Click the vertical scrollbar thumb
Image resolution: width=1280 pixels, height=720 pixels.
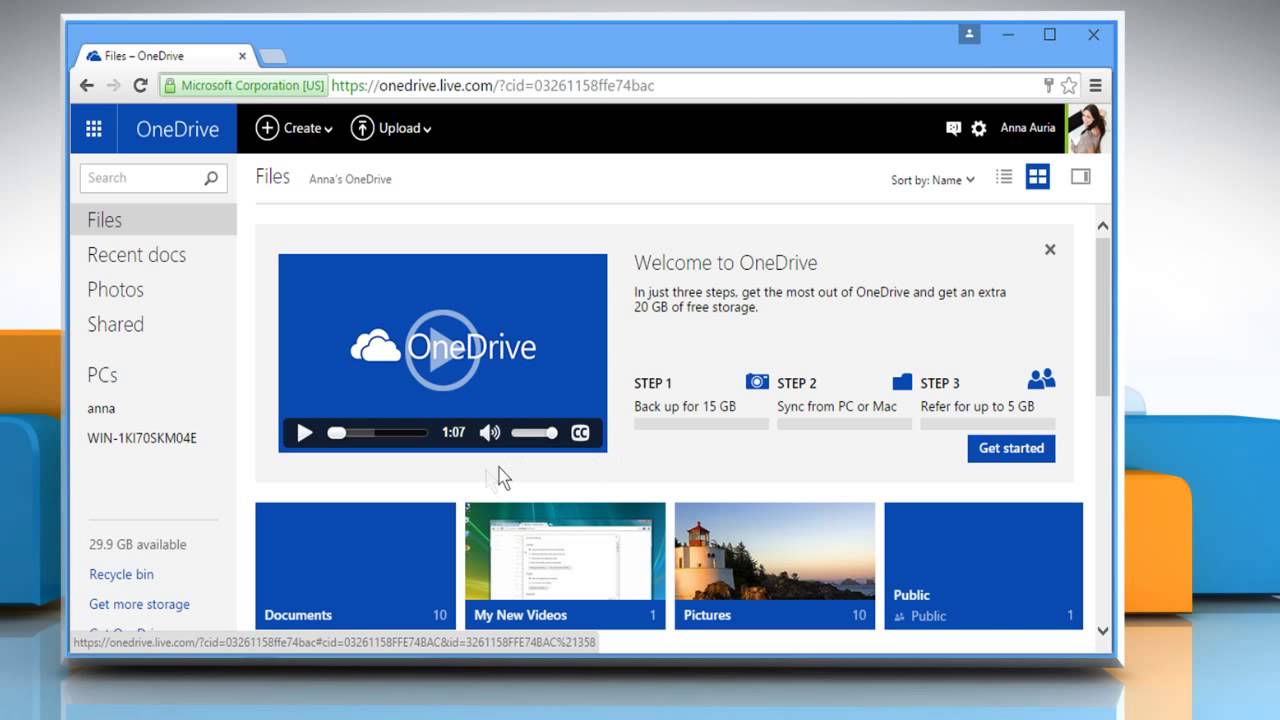1103,317
